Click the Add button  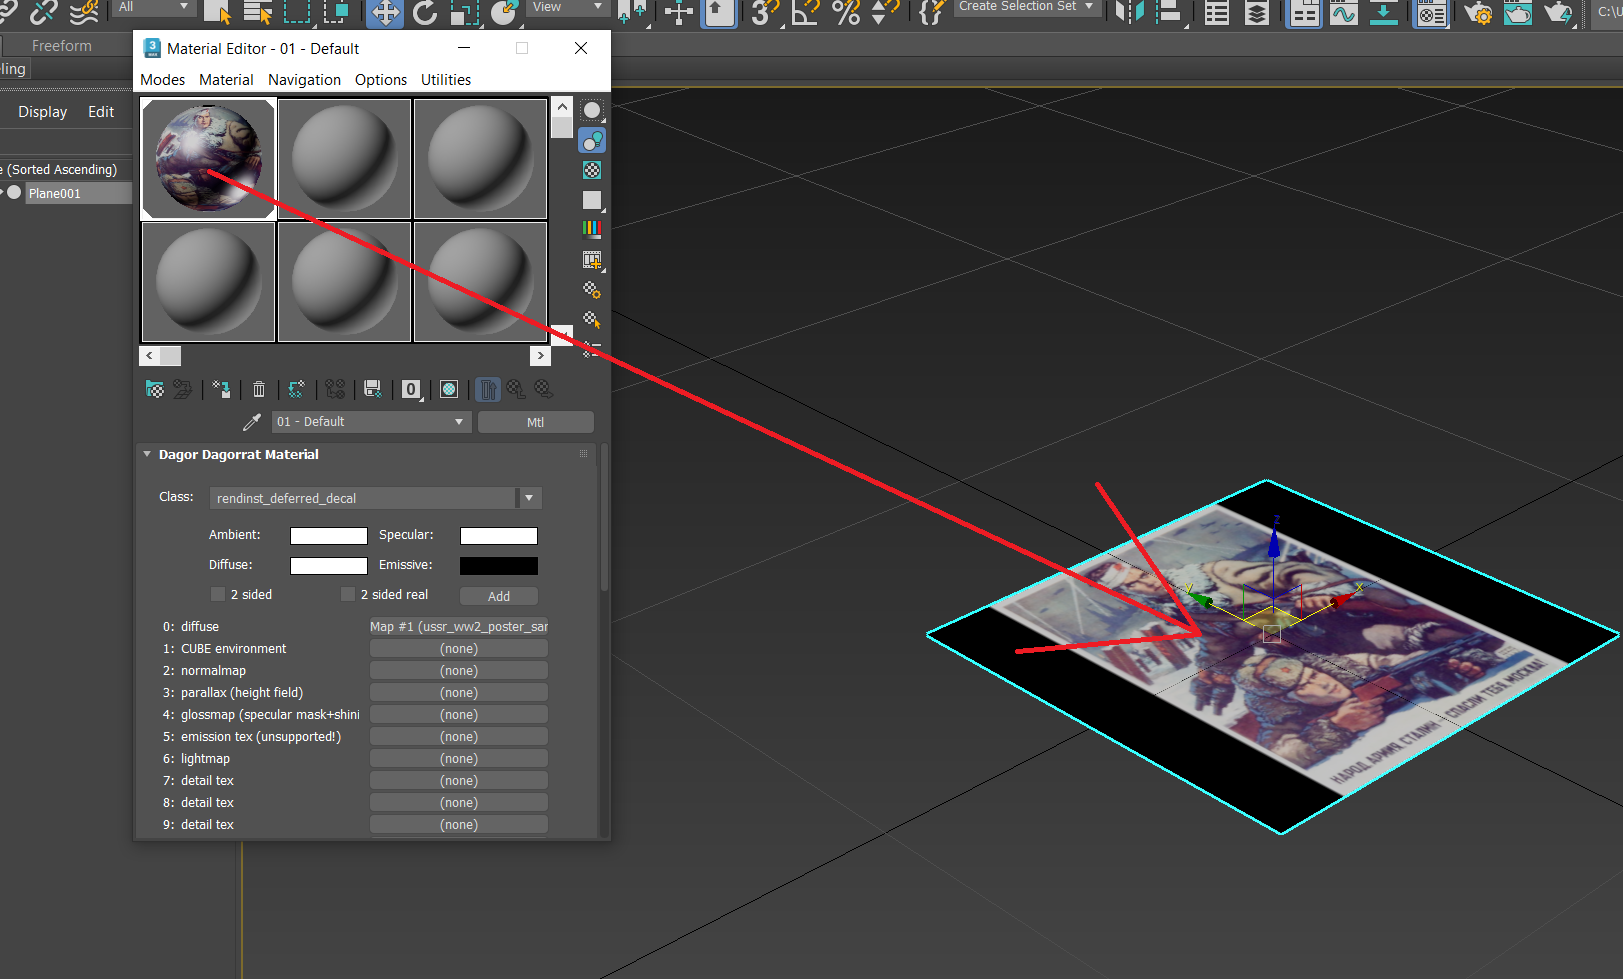[x=499, y=596]
